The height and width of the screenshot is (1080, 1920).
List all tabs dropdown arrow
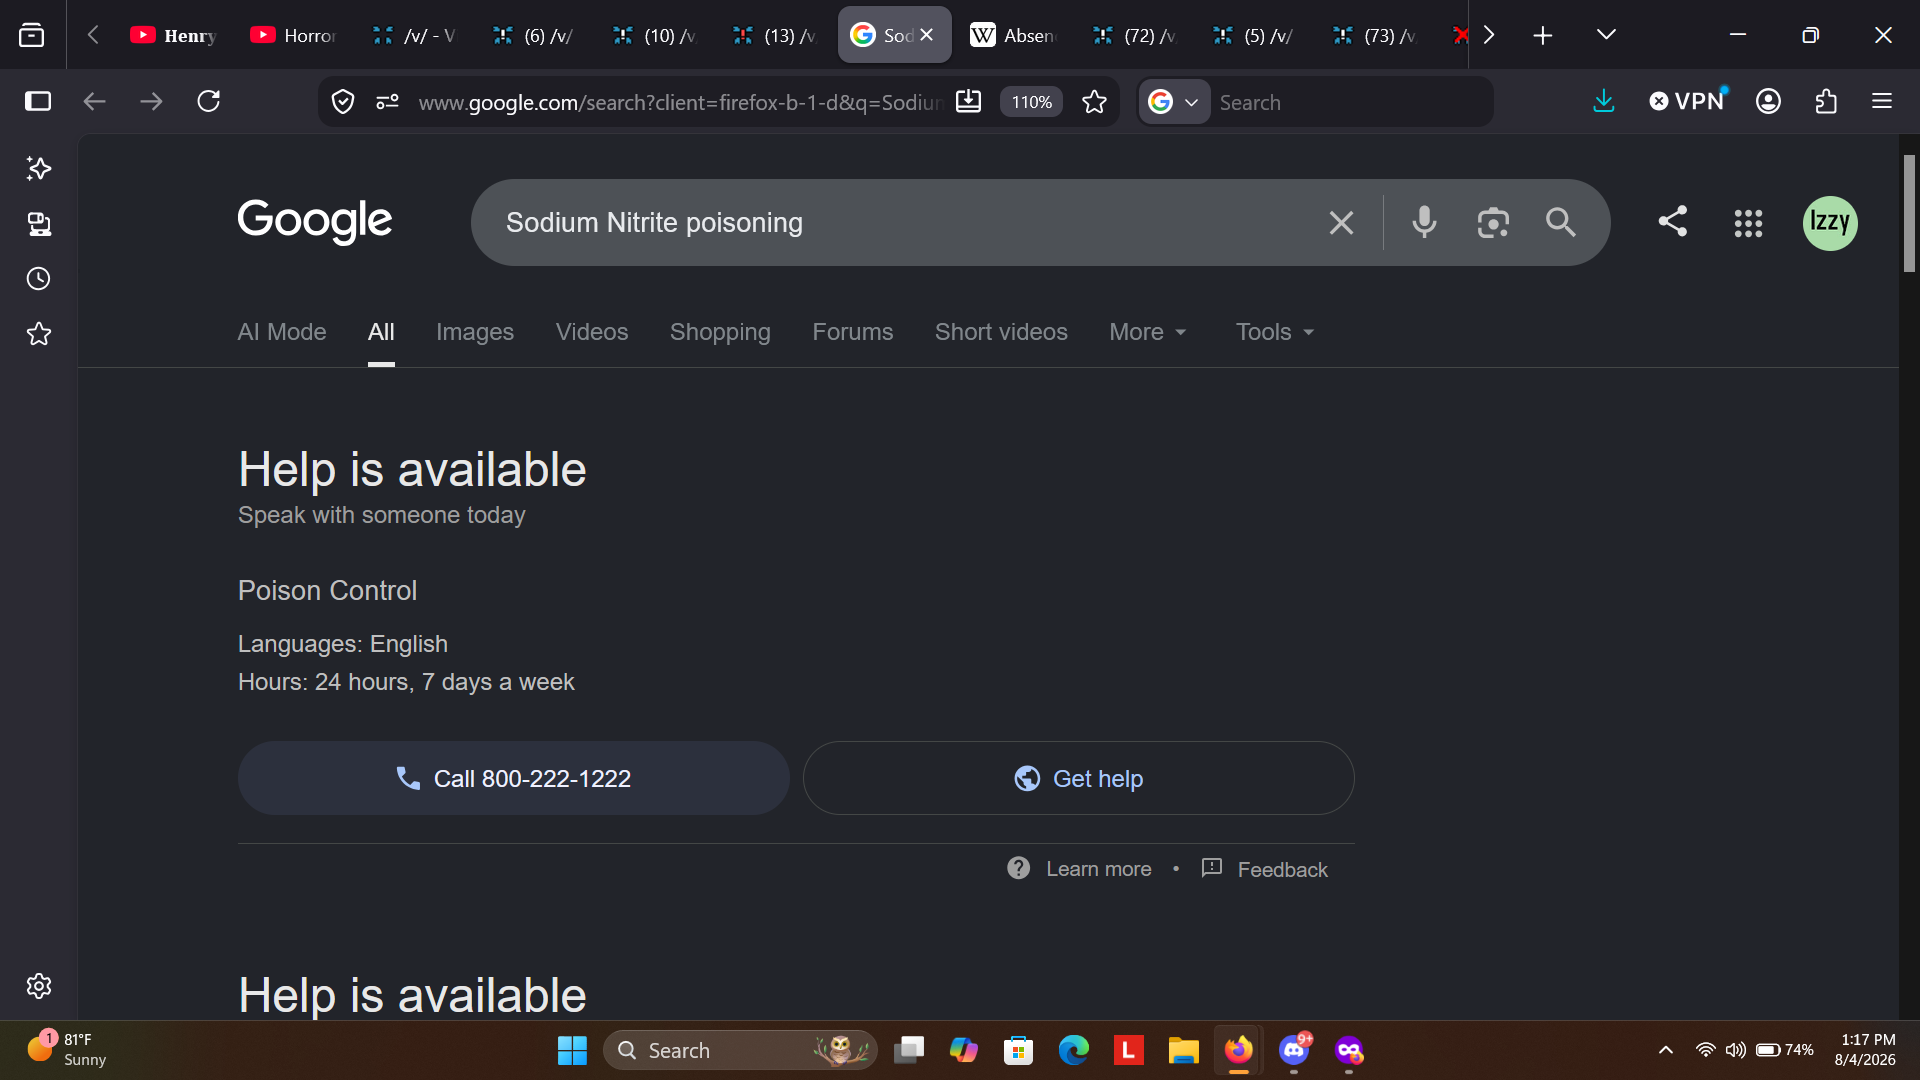coord(1606,35)
